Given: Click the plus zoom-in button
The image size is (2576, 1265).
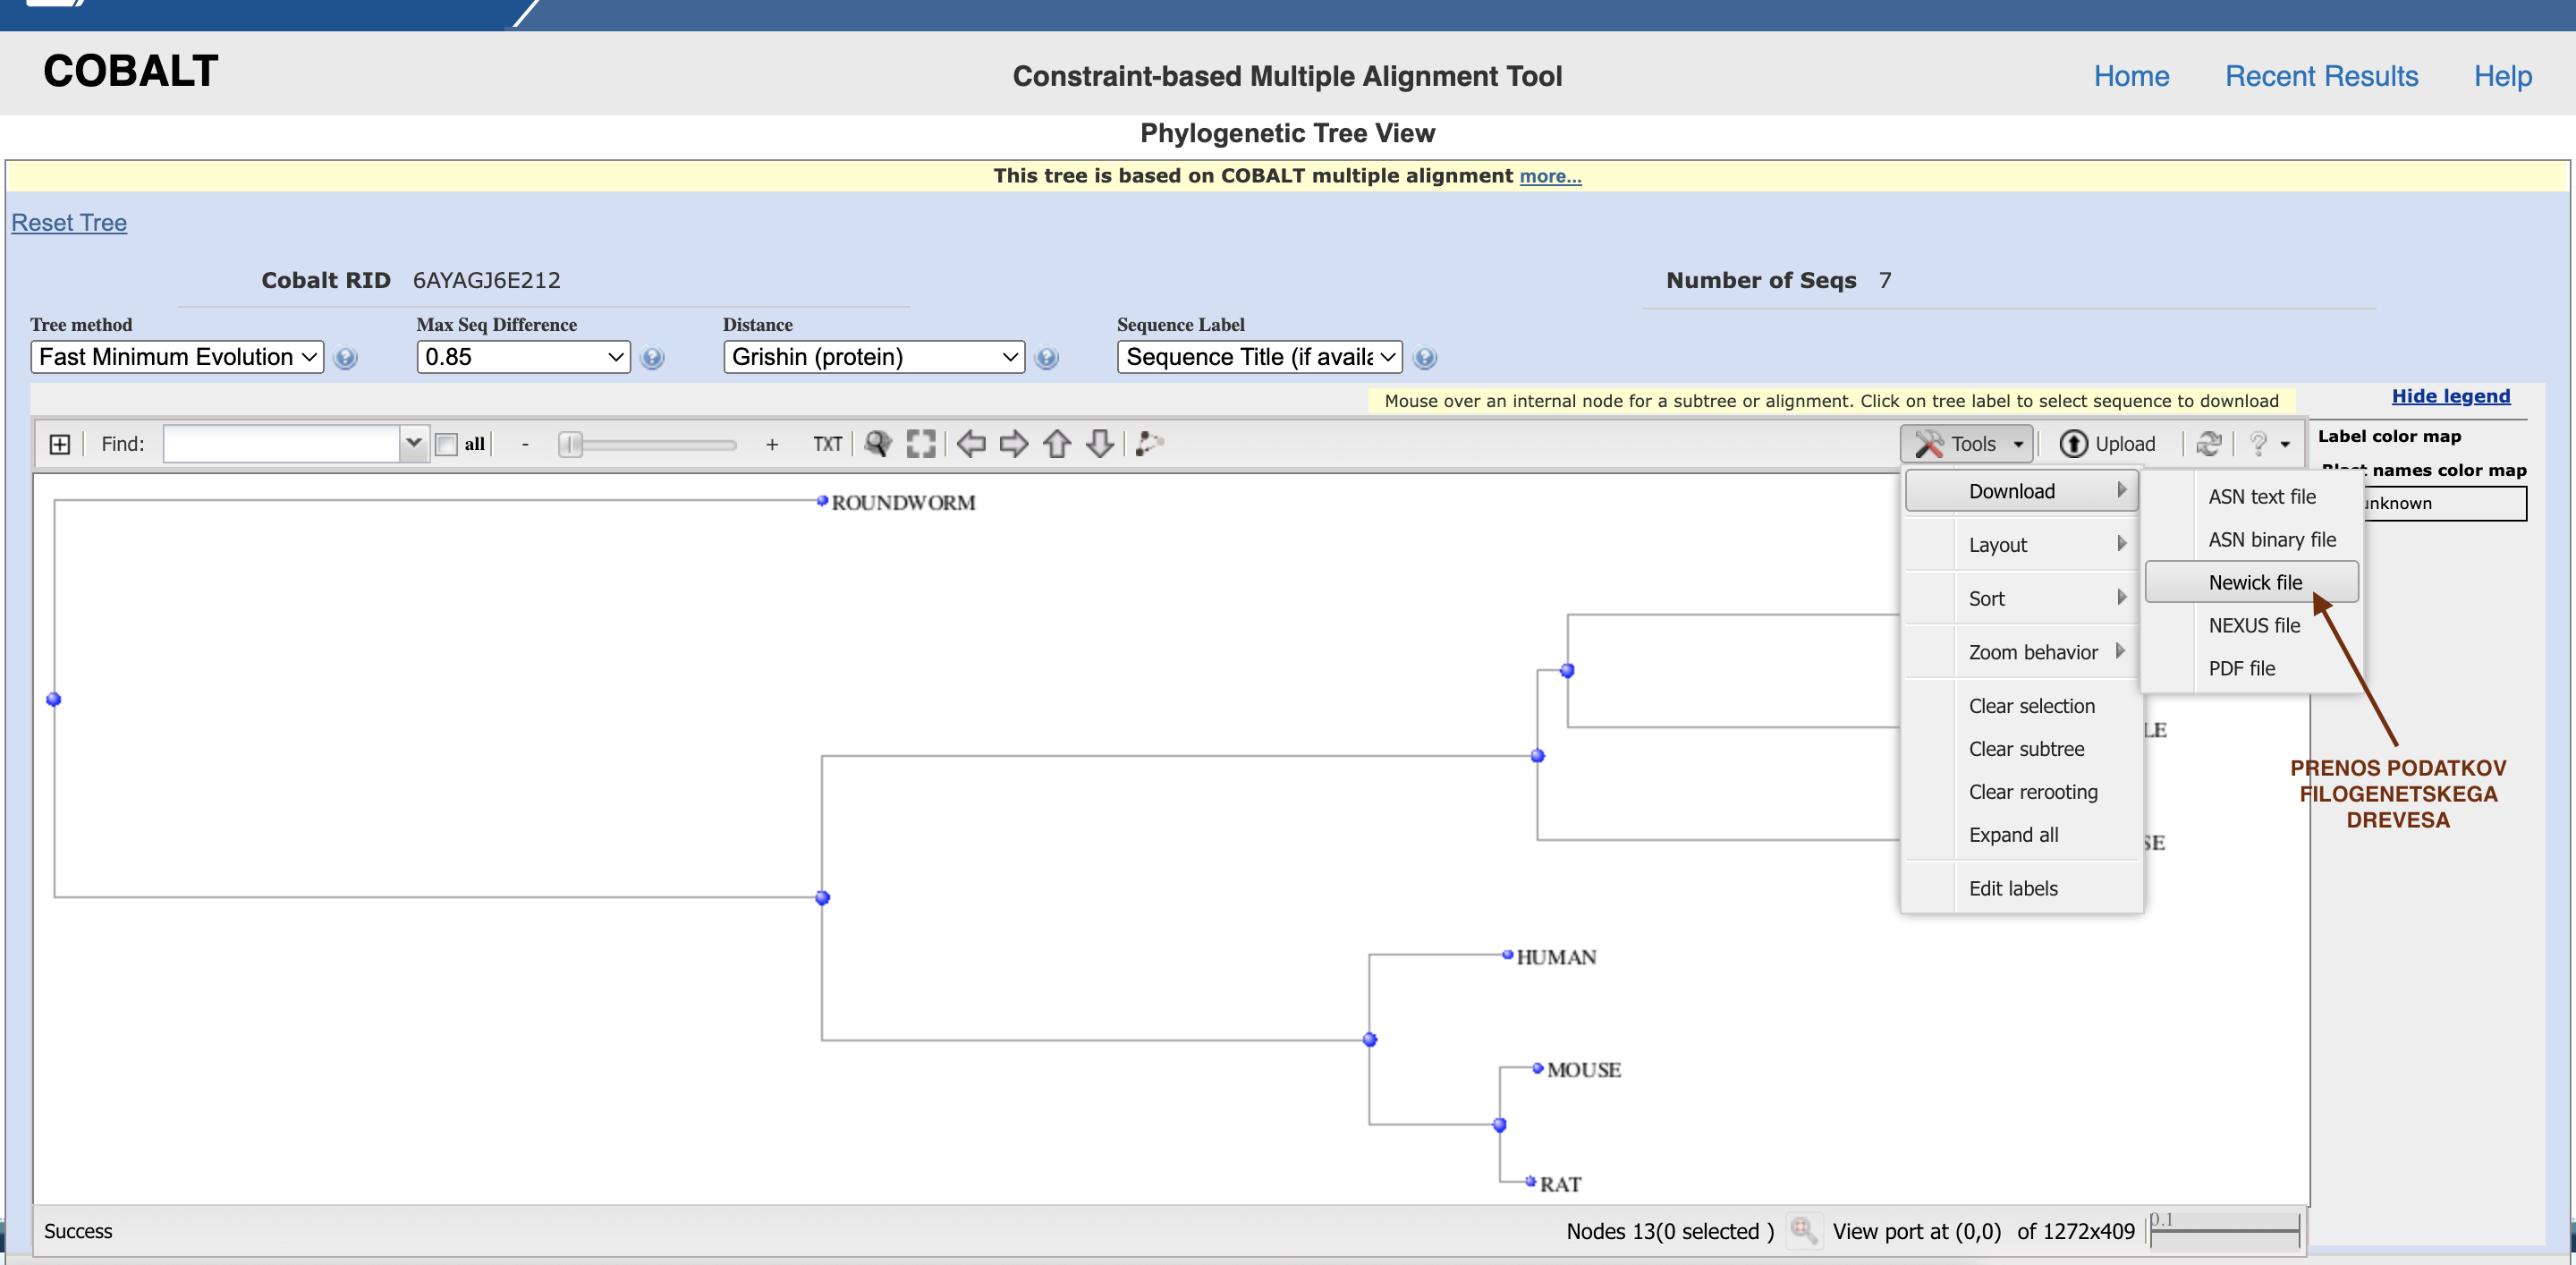Looking at the screenshot, I should tap(771, 444).
